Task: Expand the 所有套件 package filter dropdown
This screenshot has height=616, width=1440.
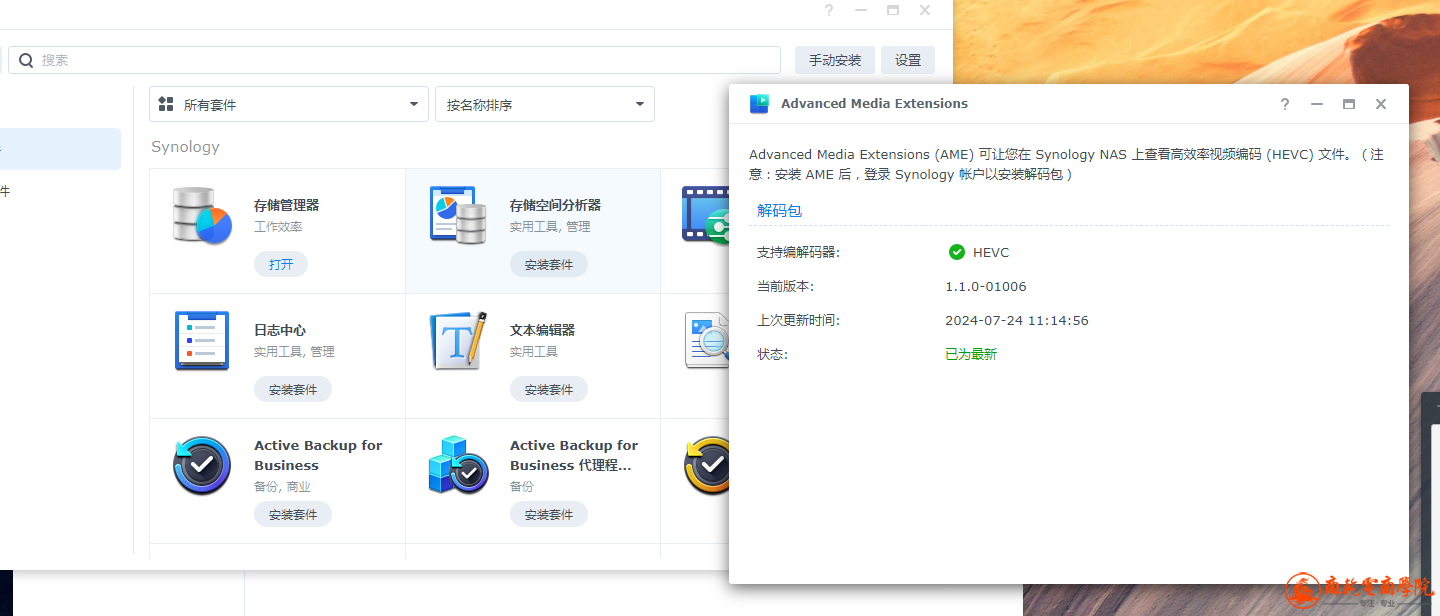Action: tap(289, 105)
